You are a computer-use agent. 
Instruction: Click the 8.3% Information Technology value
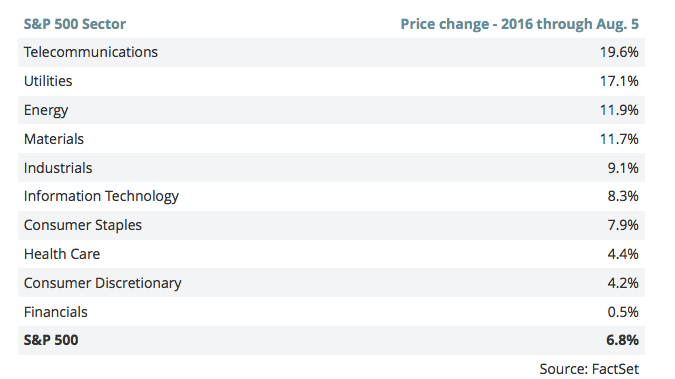point(623,196)
